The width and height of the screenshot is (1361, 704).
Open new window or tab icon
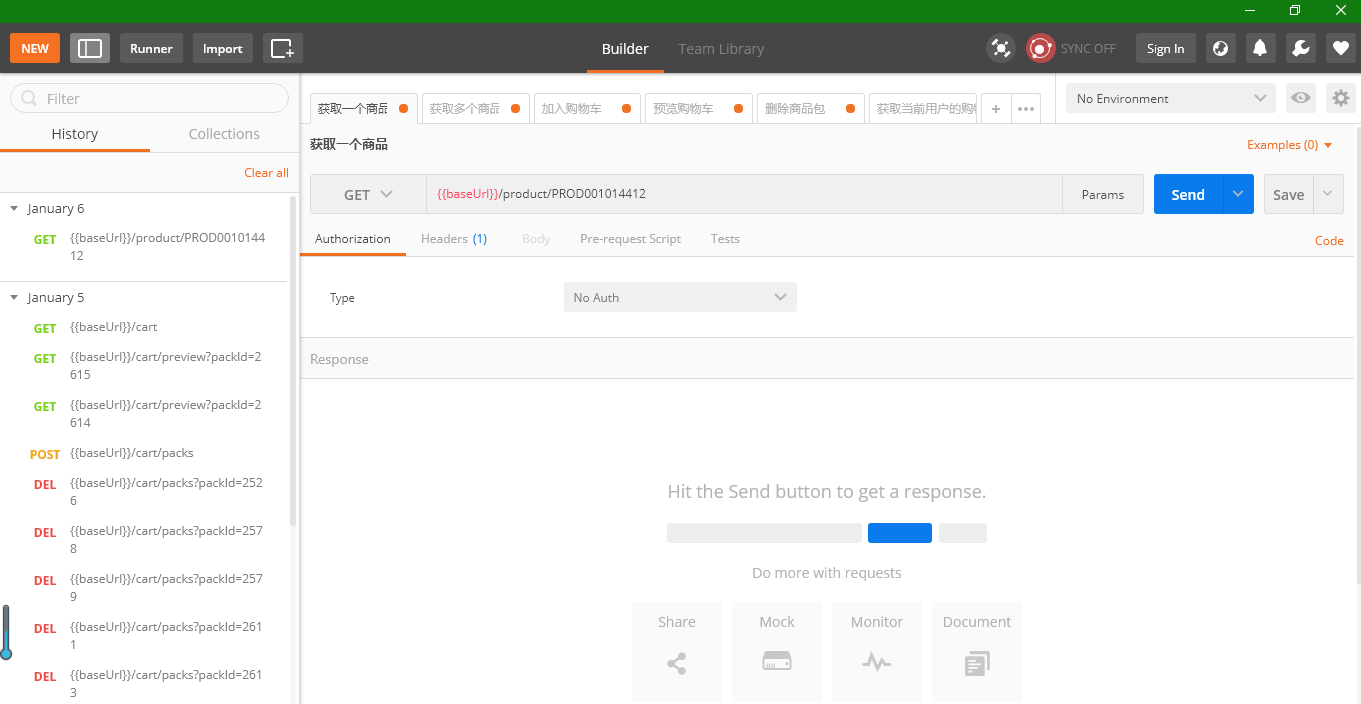283,48
